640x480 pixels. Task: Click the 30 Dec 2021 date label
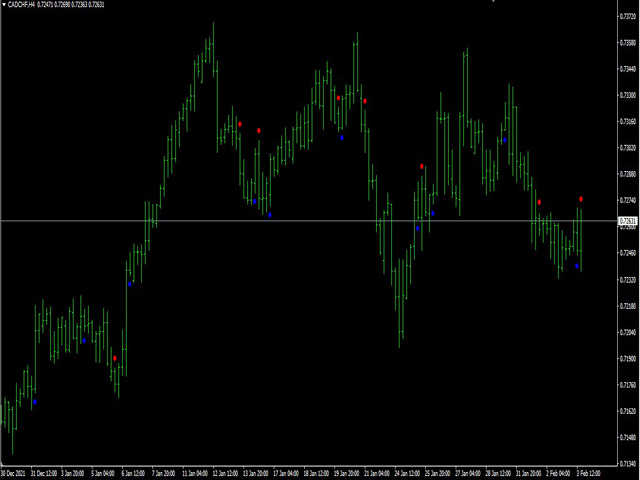(x=14, y=473)
